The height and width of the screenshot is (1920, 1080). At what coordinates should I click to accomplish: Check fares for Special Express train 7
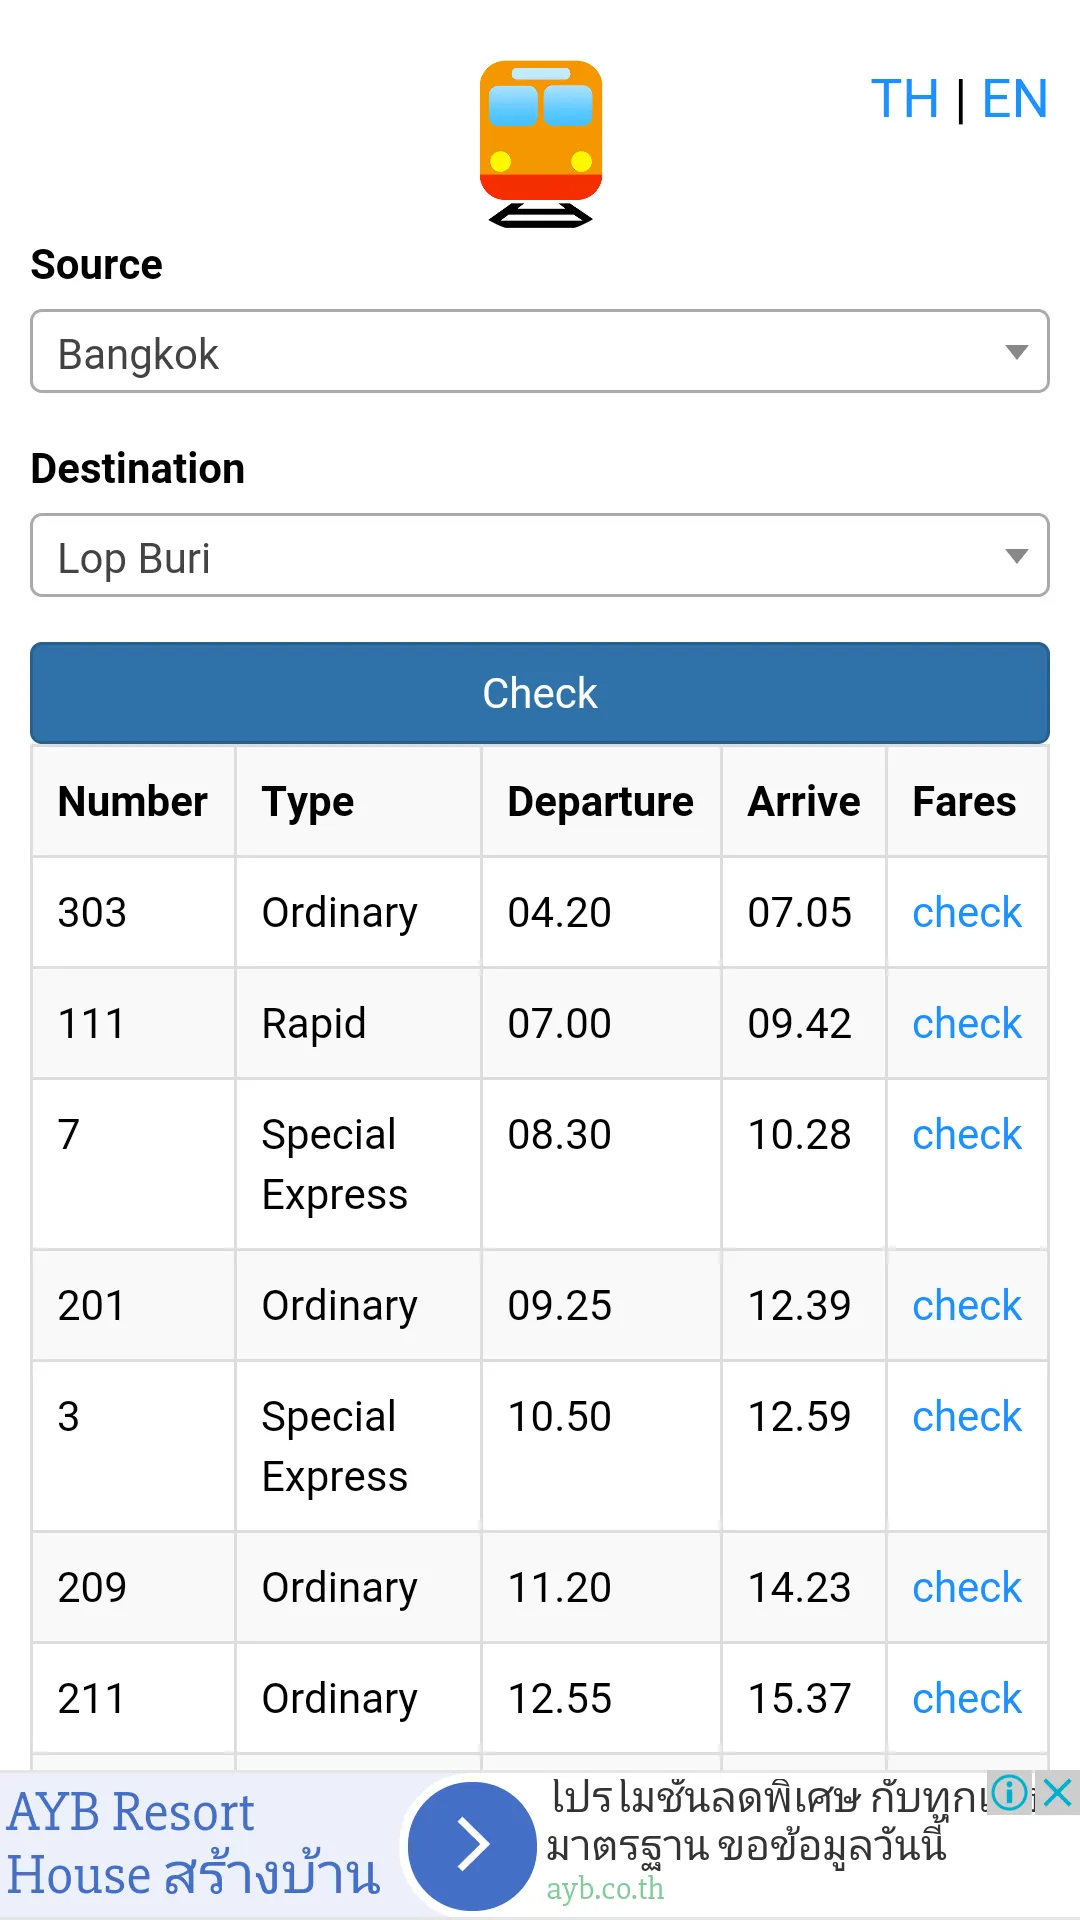coord(967,1134)
